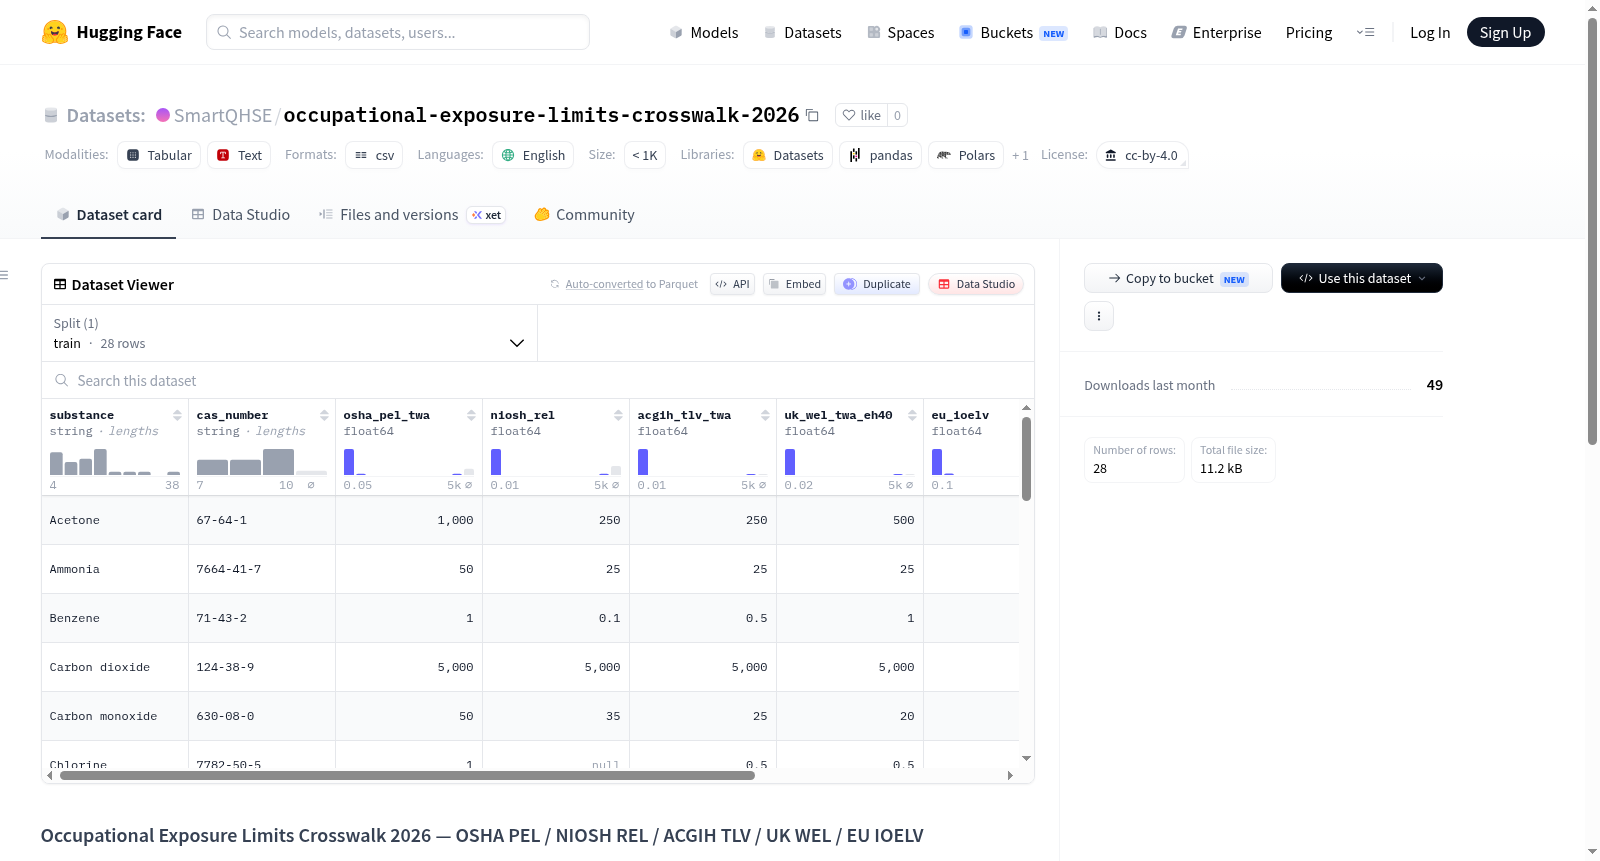Click the heart like icon
1600x861 pixels.
(849, 115)
